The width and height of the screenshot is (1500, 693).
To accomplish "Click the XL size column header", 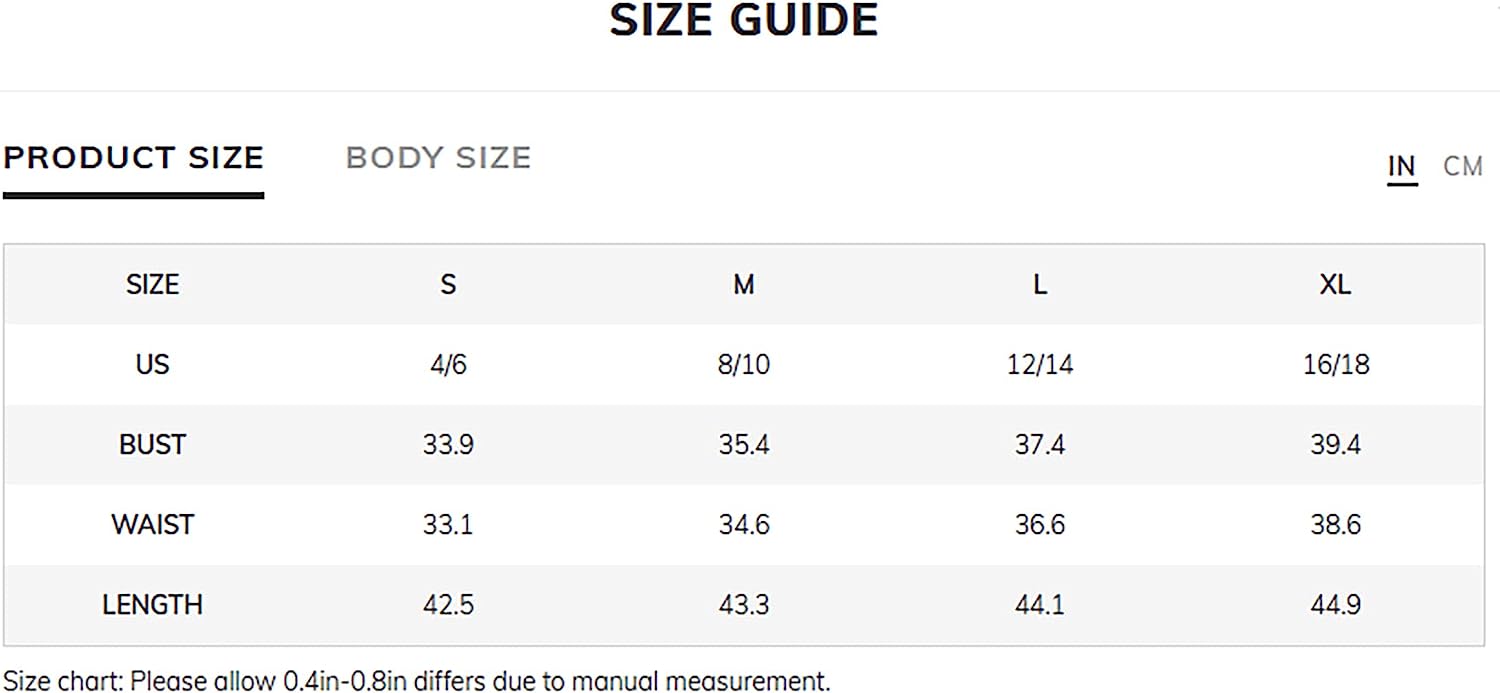I will click(1335, 285).
